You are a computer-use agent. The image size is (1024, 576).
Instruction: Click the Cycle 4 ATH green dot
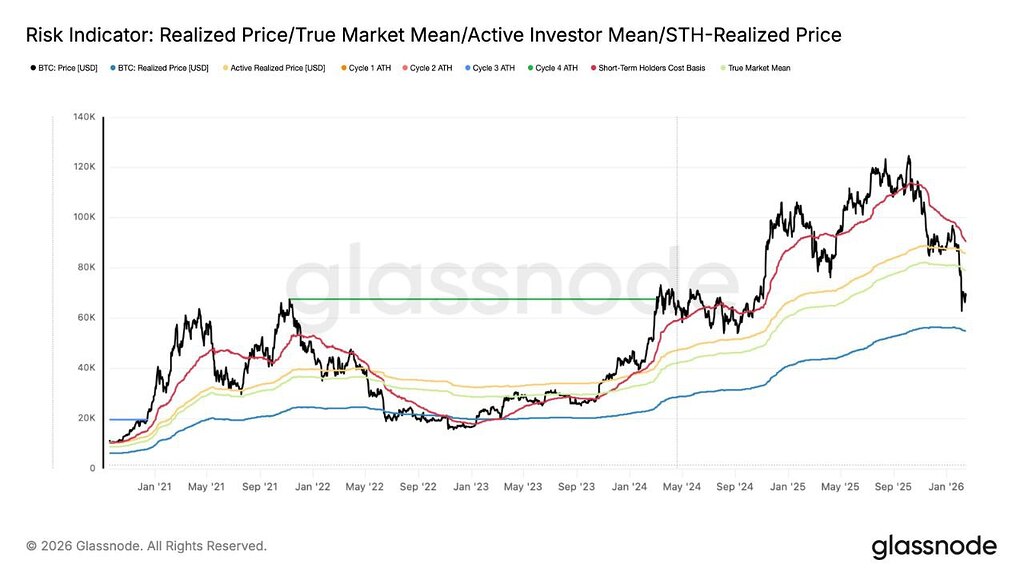click(529, 68)
